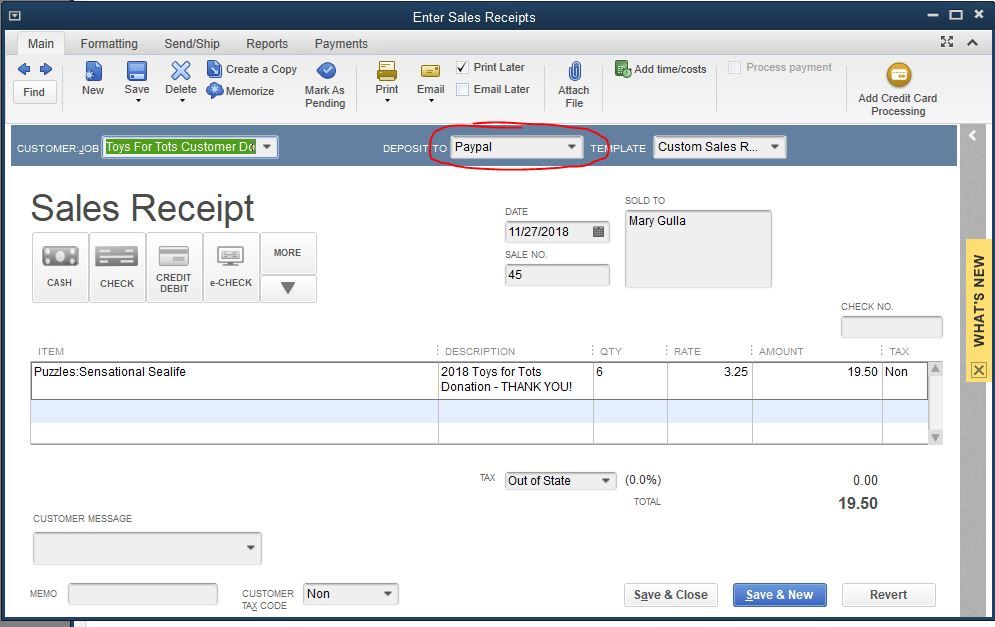The width and height of the screenshot is (995, 627).
Task: Click the description 2018 Toys for Tots
Action: pos(515,380)
